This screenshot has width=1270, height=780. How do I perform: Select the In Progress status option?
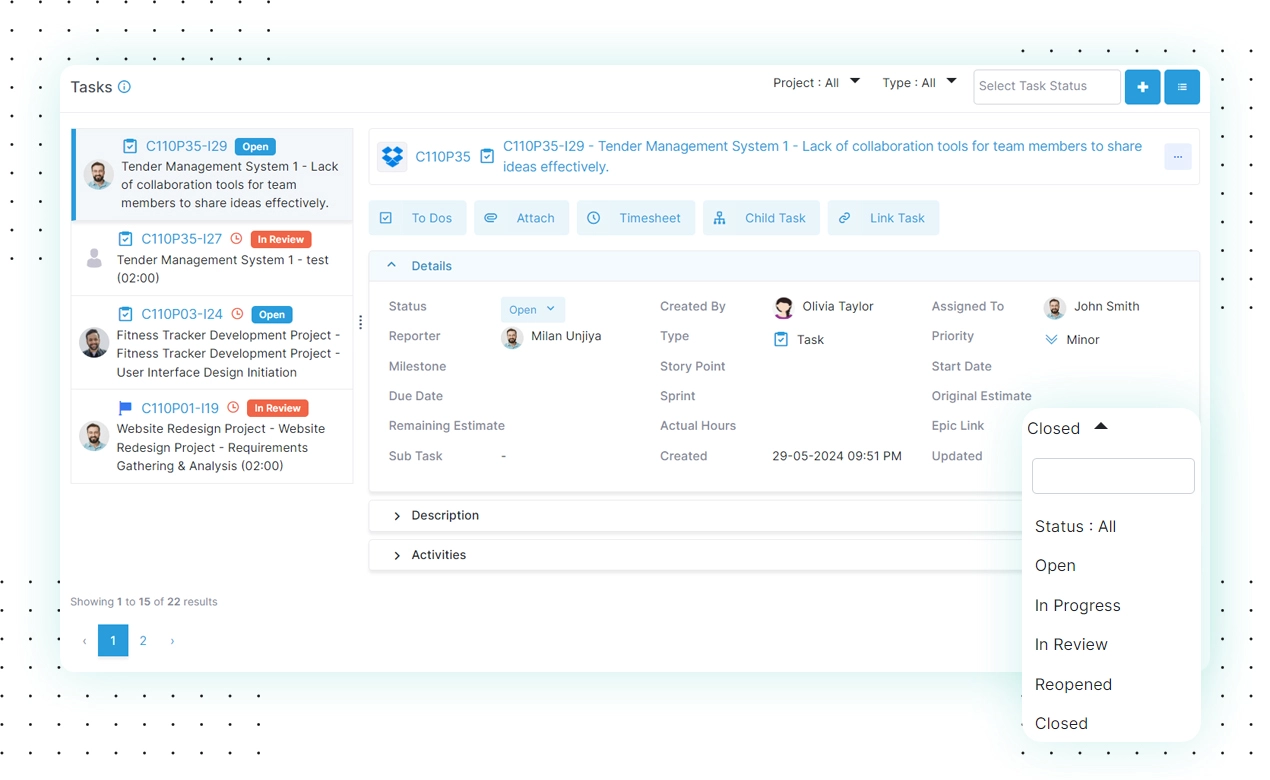click(1077, 605)
